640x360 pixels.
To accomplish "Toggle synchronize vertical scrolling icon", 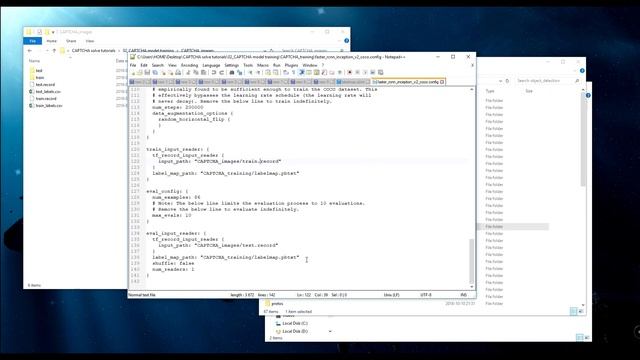I will click(268, 72).
